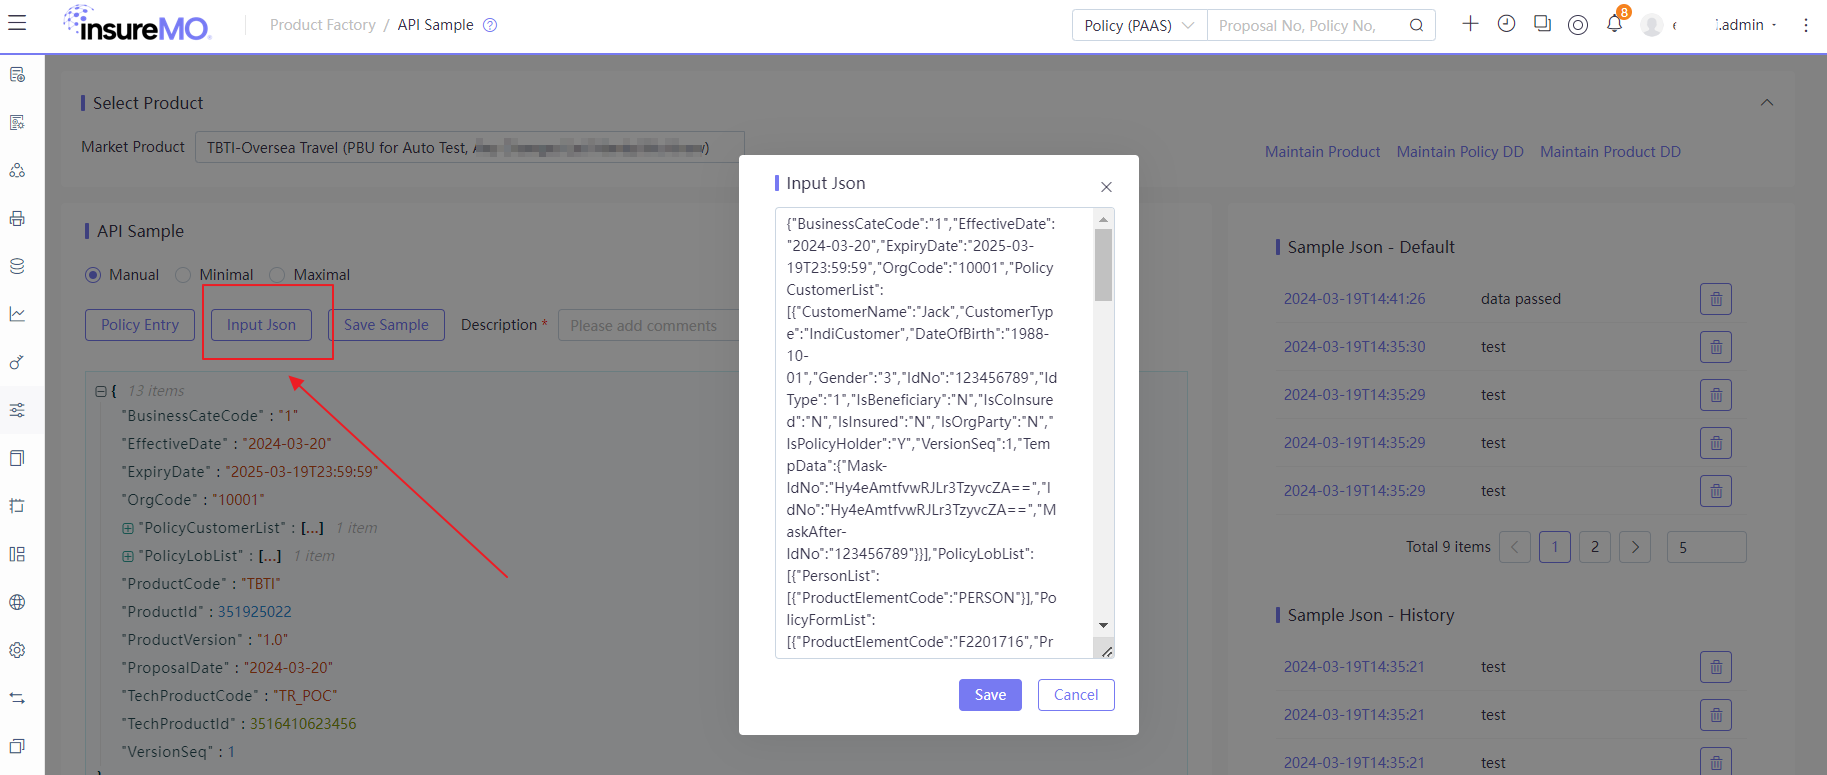Click the search magnifier icon

click(x=1416, y=25)
